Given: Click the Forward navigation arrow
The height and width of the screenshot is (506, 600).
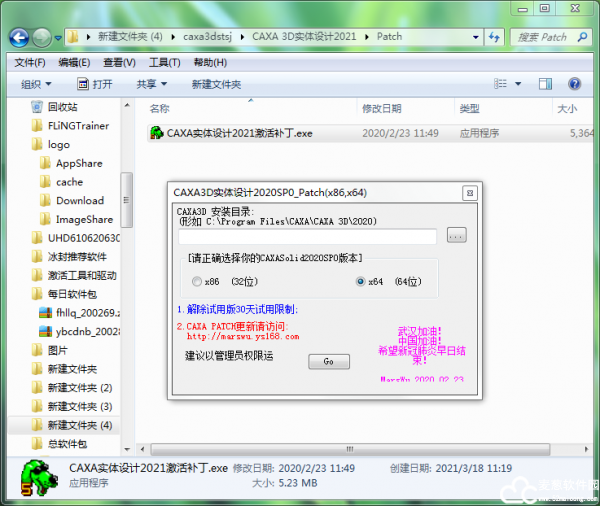Looking at the screenshot, I should click(41, 38).
